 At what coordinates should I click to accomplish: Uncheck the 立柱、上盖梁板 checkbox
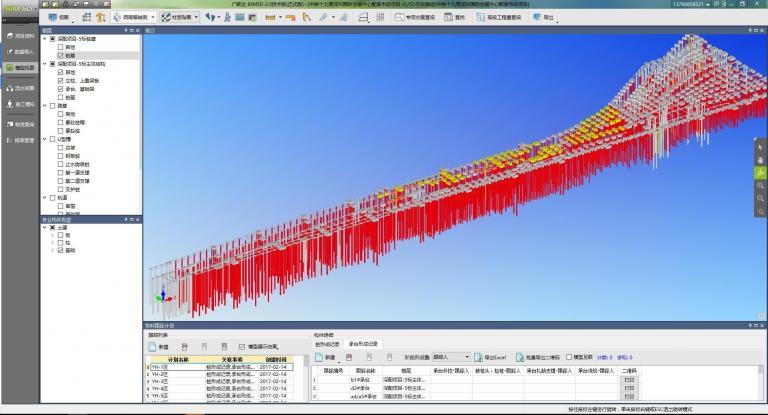coord(60,80)
